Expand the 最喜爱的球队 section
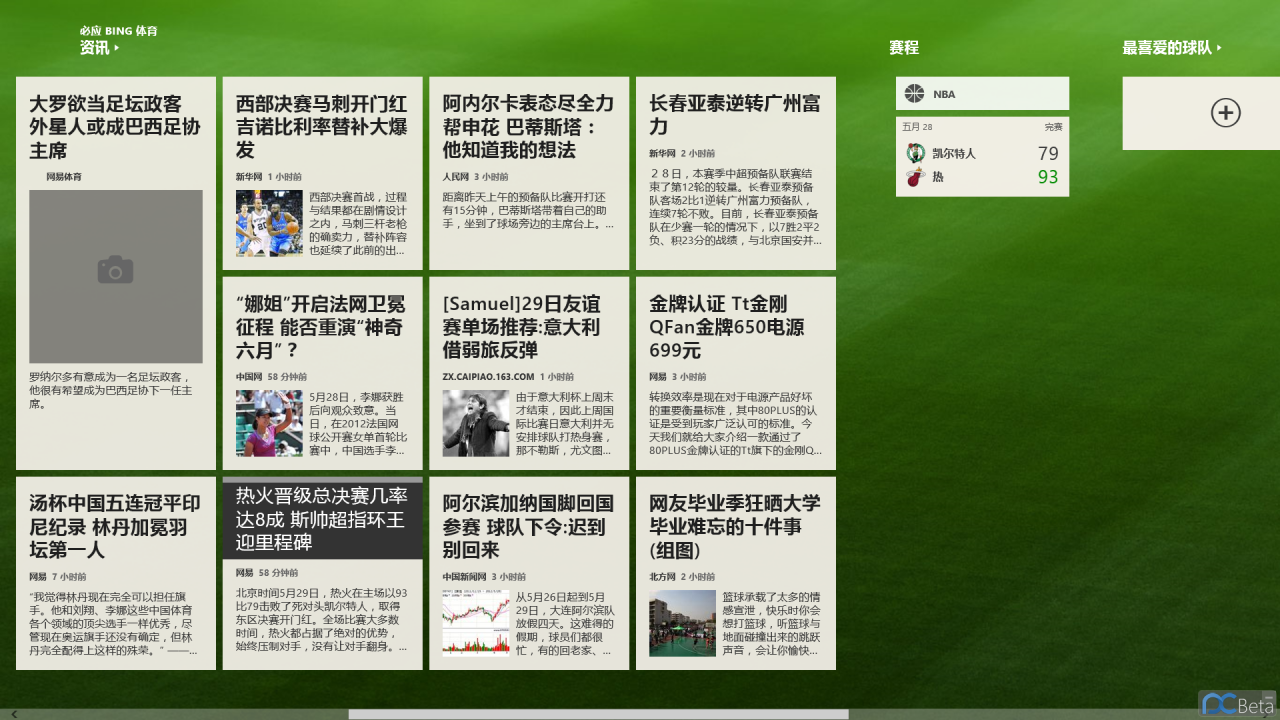Image resolution: width=1280 pixels, height=720 pixels. (1172, 47)
